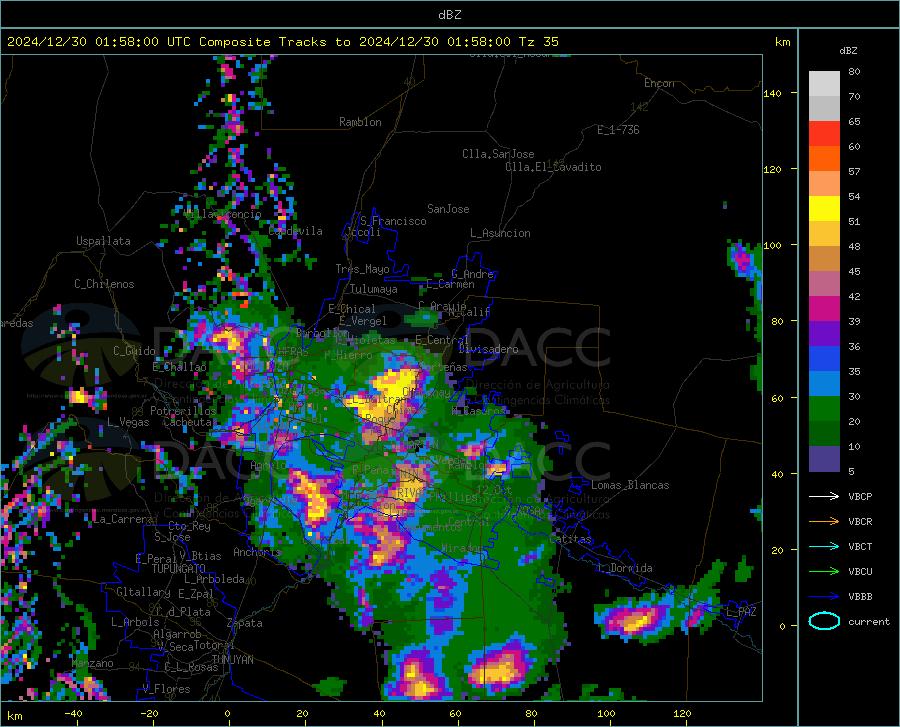Click the Uspallata map label
Image resolution: width=900 pixels, height=727 pixels.
tap(103, 241)
